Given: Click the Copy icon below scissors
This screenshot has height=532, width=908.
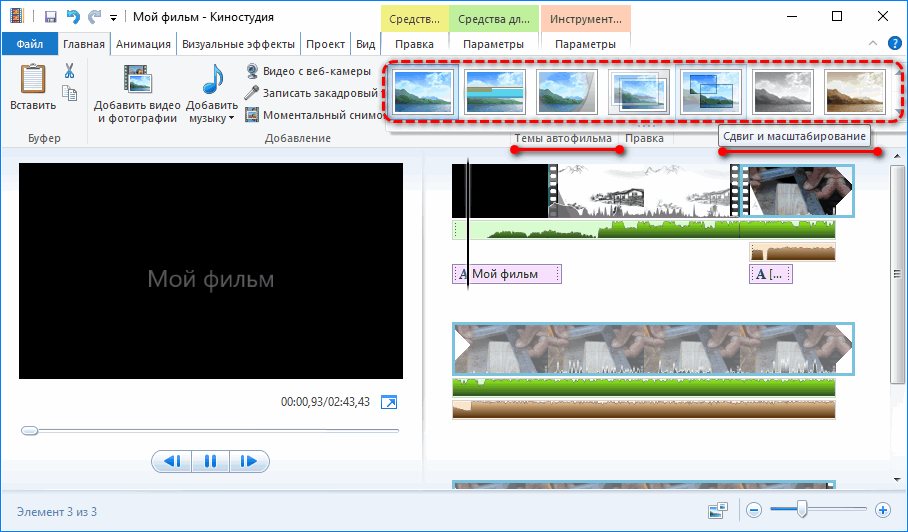Looking at the screenshot, I should click(x=69, y=93).
